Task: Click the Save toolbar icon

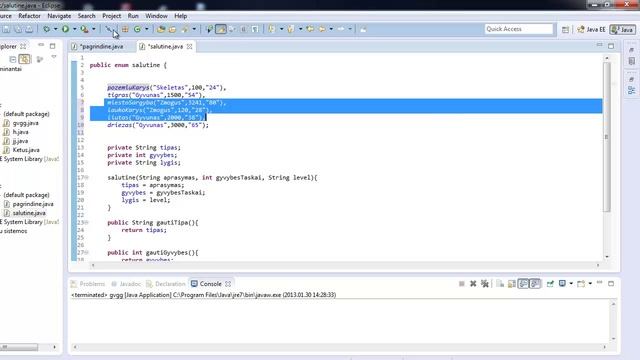Action: pyautogui.click(x=6, y=29)
